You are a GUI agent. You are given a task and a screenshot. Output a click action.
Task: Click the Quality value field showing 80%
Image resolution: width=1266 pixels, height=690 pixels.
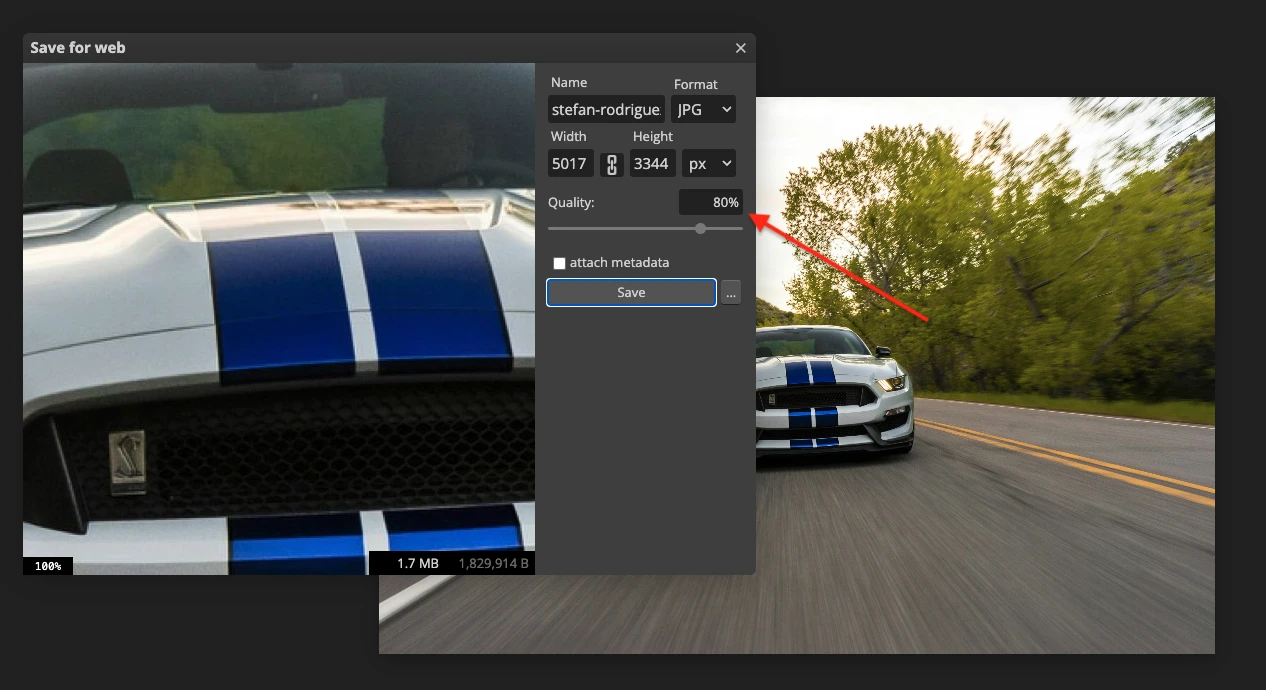tap(710, 202)
